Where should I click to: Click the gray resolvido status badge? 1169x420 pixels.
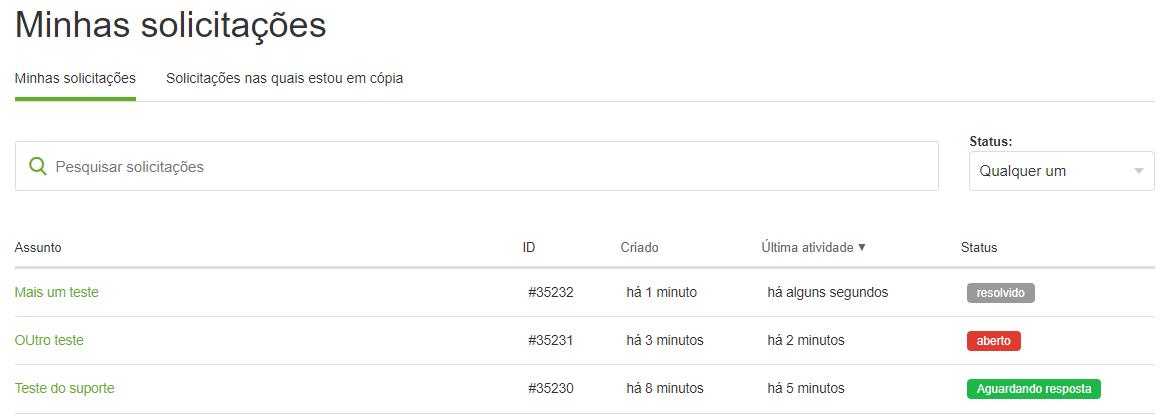(x=1001, y=293)
